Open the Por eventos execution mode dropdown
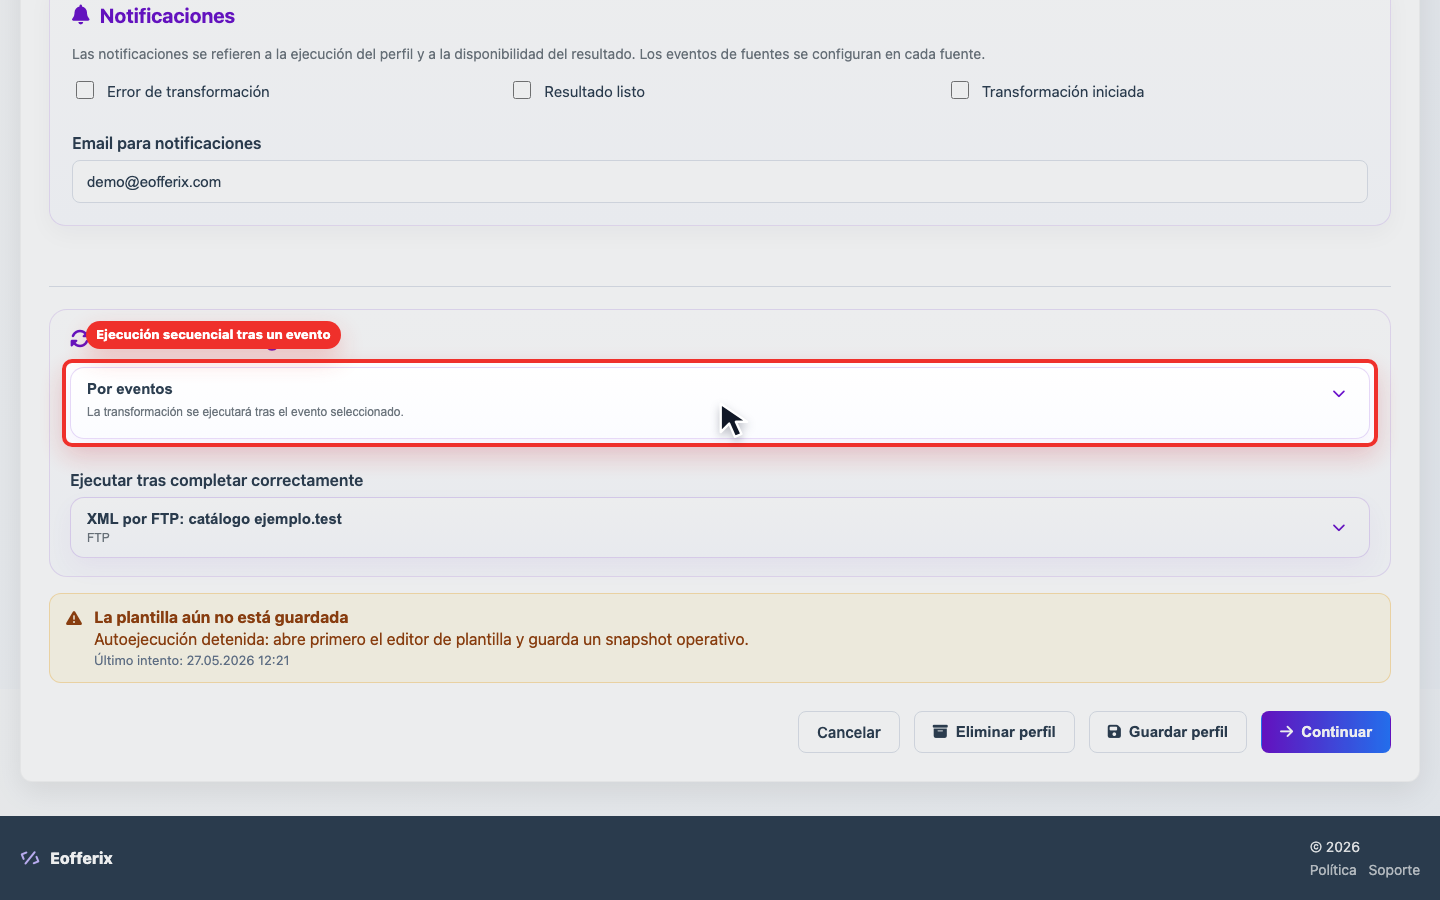The image size is (1440, 900). 720,403
